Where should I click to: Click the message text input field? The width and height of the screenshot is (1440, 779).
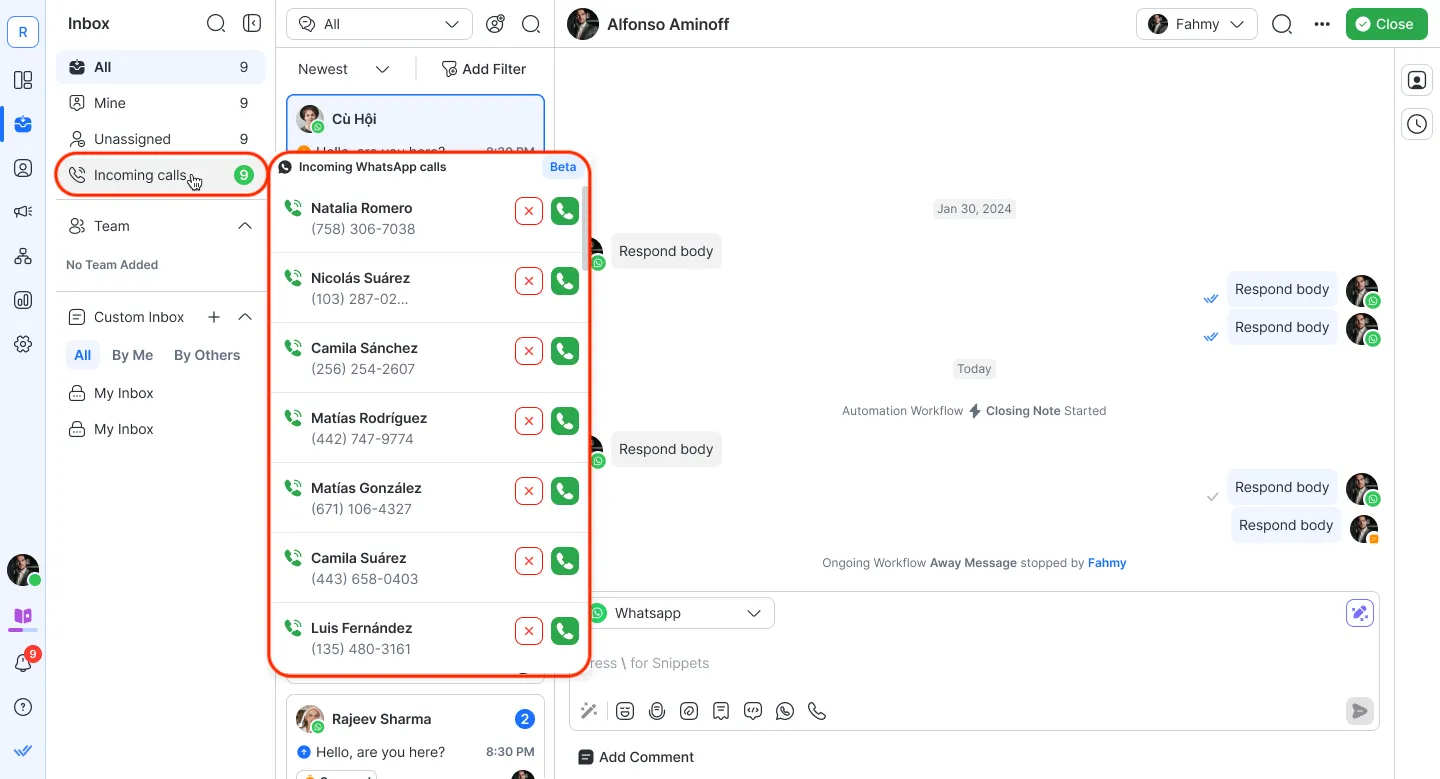(x=960, y=663)
